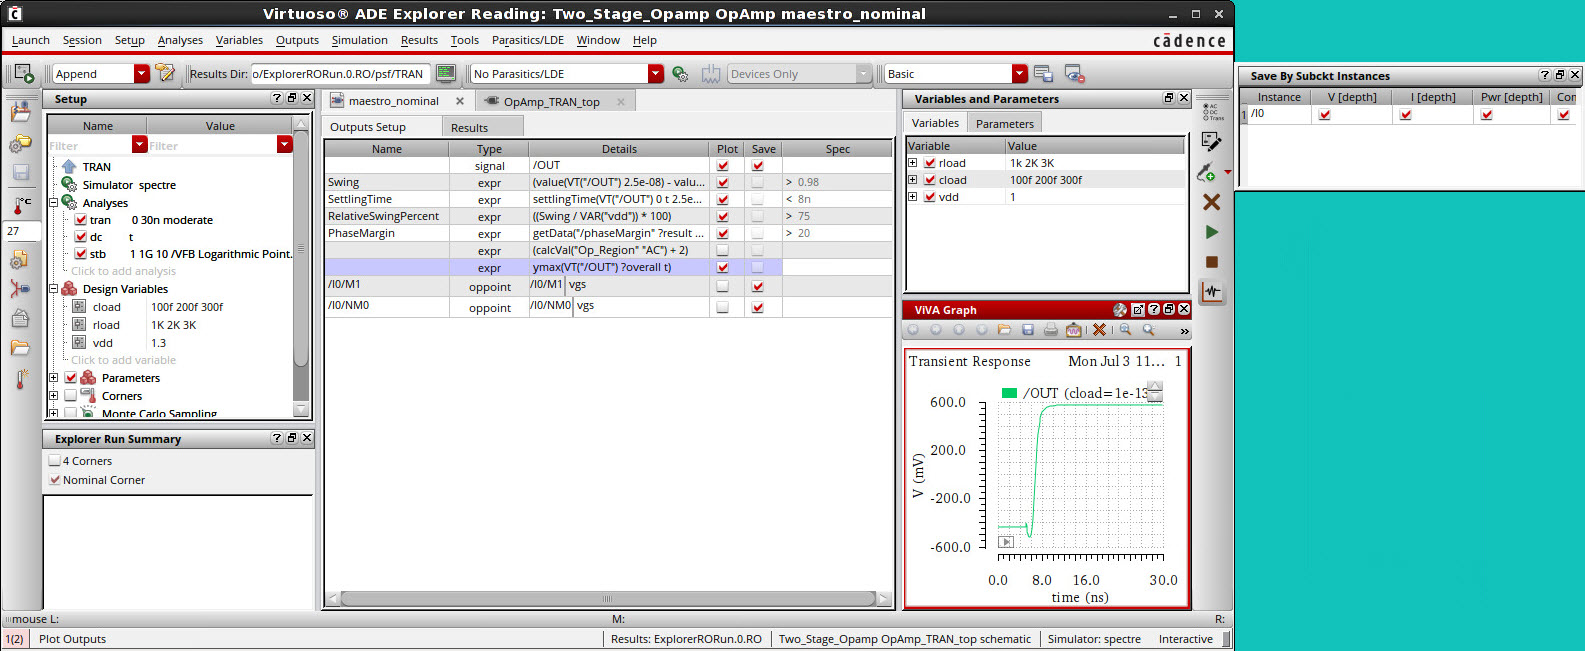The width and height of the screenshot is (1585, 651).
Task: Click the Add Output probe icon
Action: tap(1207, 172)
